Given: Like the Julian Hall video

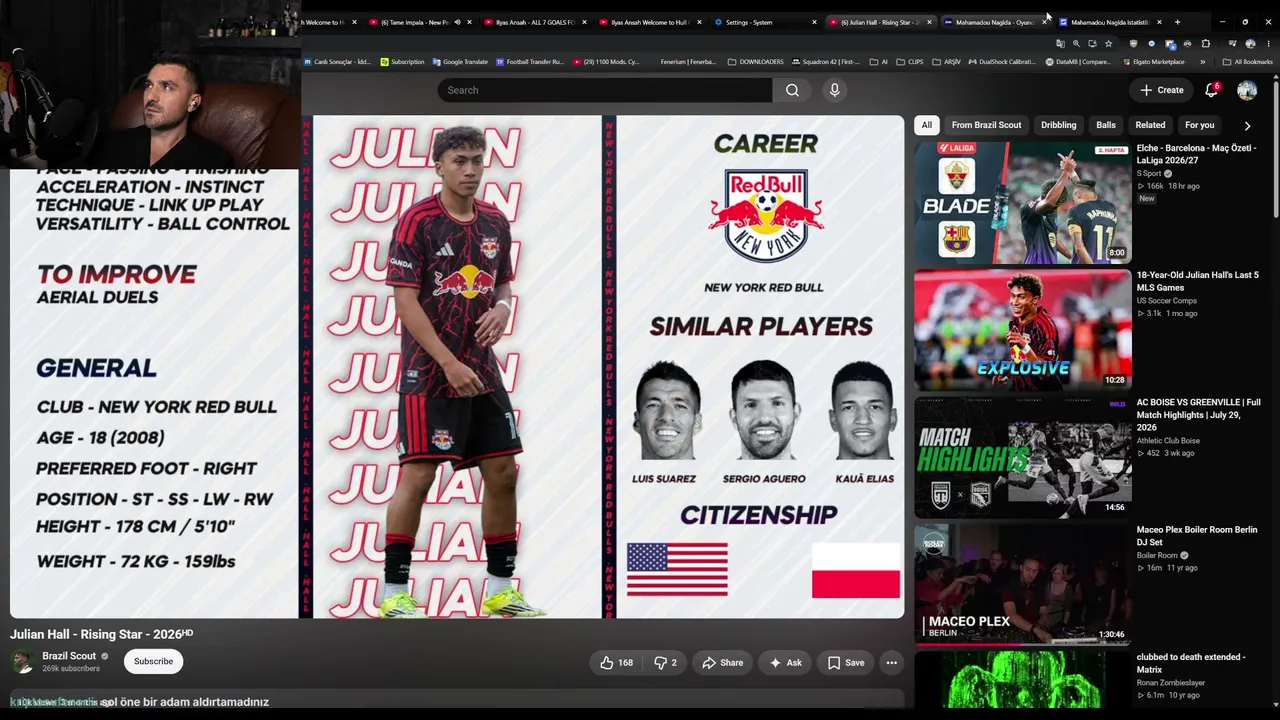Looking at the screenshot, I should tap(616, 662).
